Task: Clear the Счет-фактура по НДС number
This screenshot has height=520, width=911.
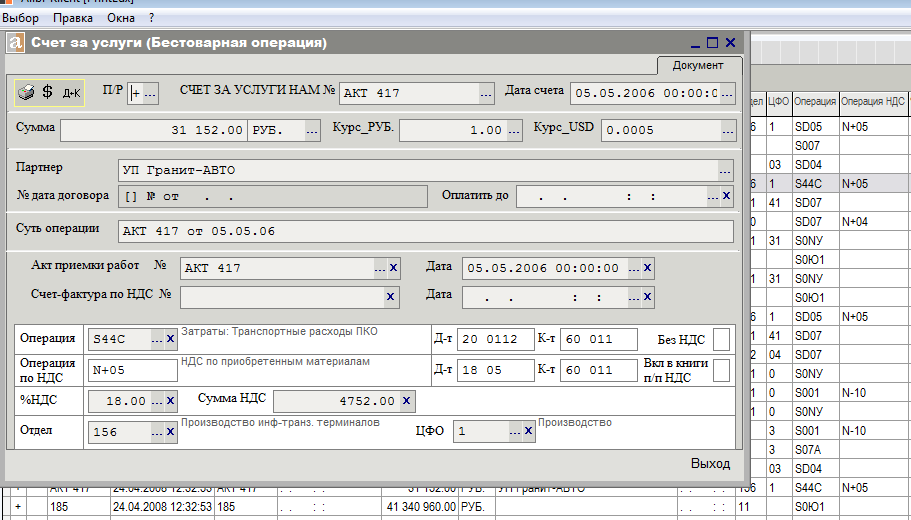Action: click(x=390, y=297)
